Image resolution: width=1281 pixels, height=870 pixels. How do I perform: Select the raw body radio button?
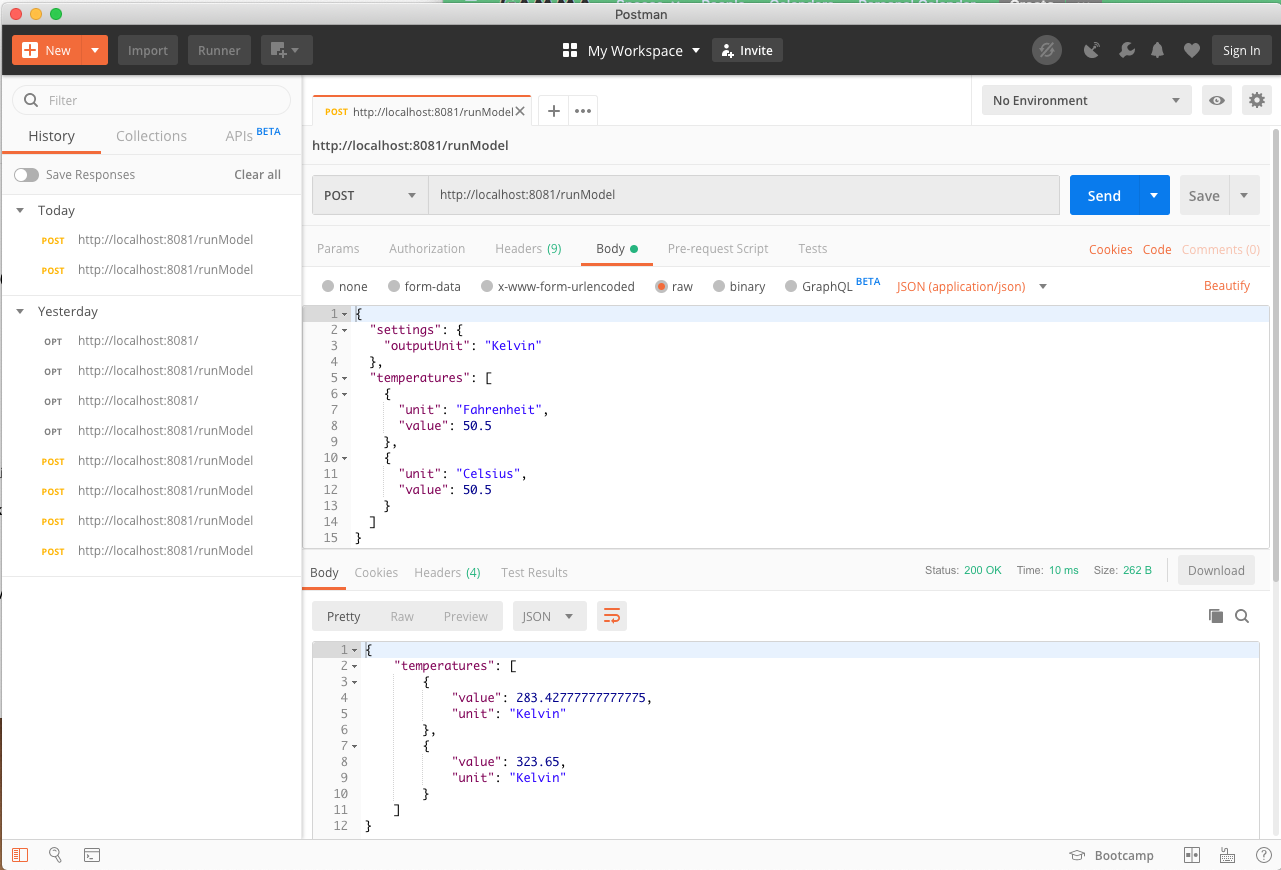[x=661, y=286]
